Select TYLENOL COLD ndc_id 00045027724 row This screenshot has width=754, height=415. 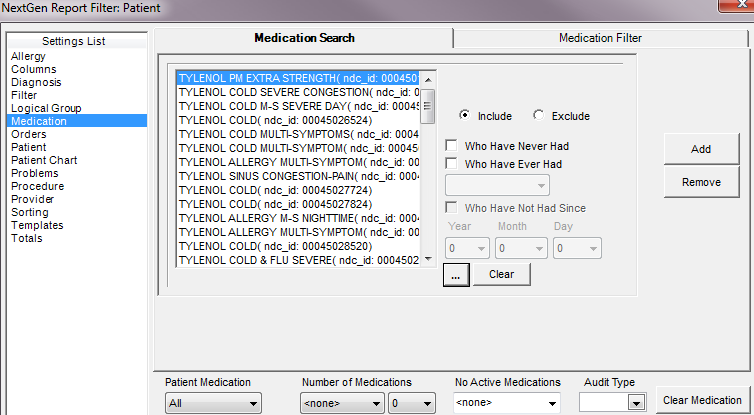(x=298, y=190)
